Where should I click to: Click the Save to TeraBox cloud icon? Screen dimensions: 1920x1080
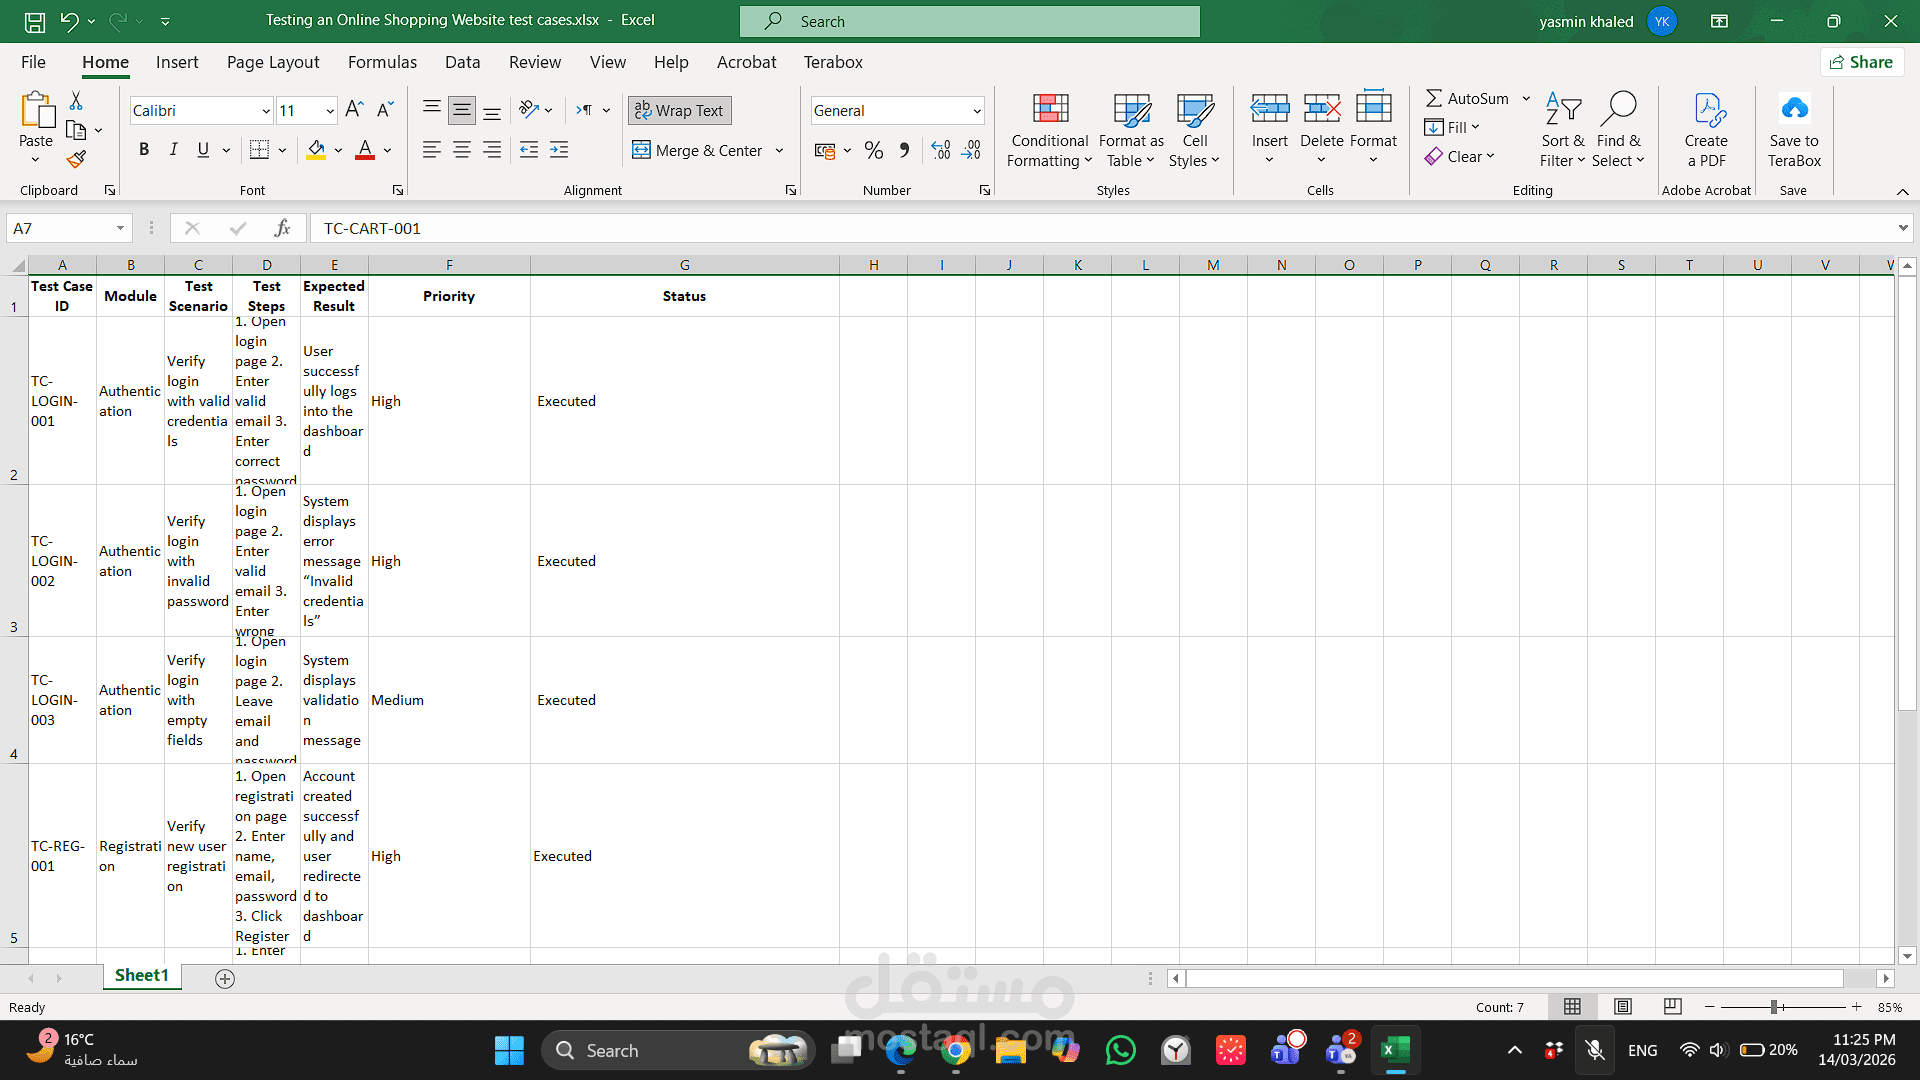point(1794,109)
